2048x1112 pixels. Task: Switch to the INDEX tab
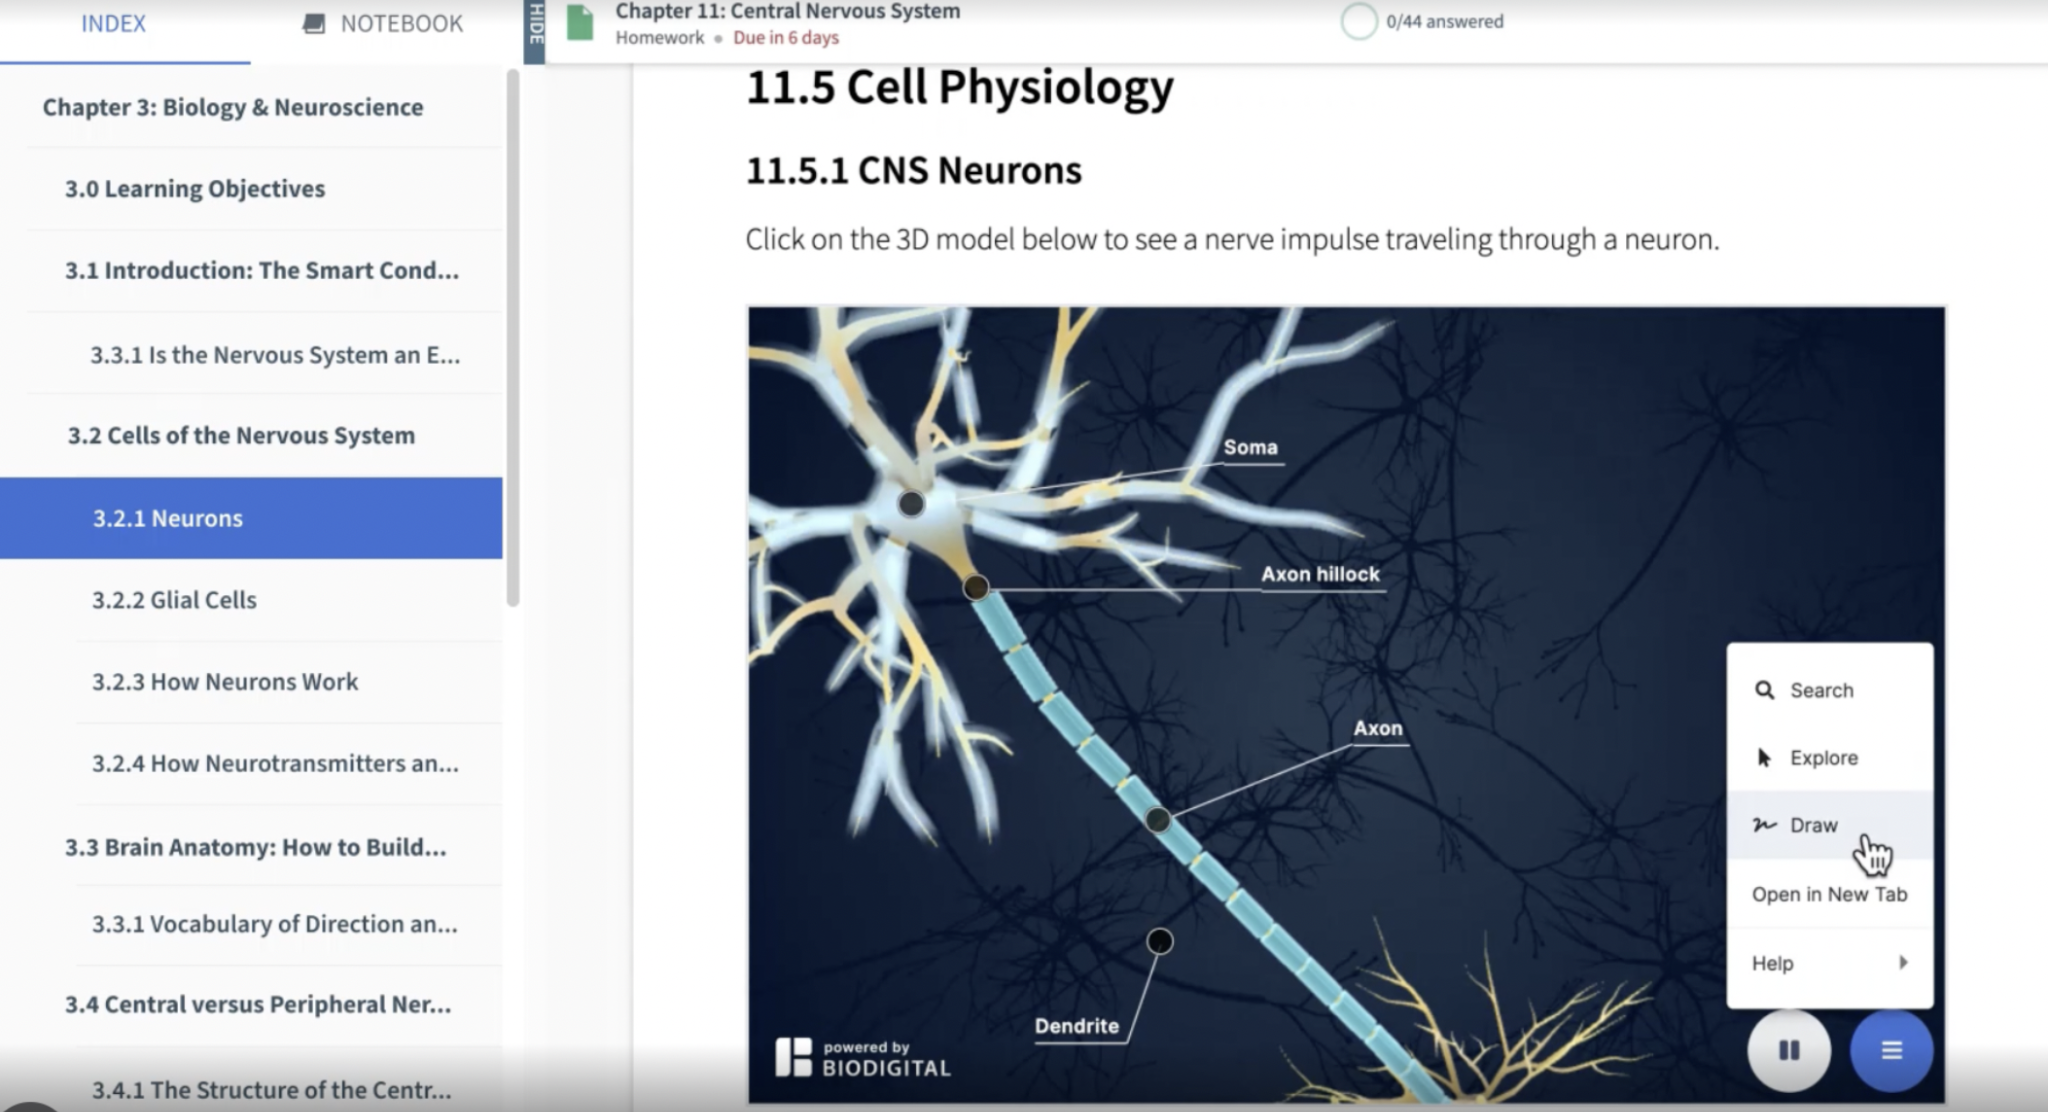pyautogui.click(x=113, y=24)
